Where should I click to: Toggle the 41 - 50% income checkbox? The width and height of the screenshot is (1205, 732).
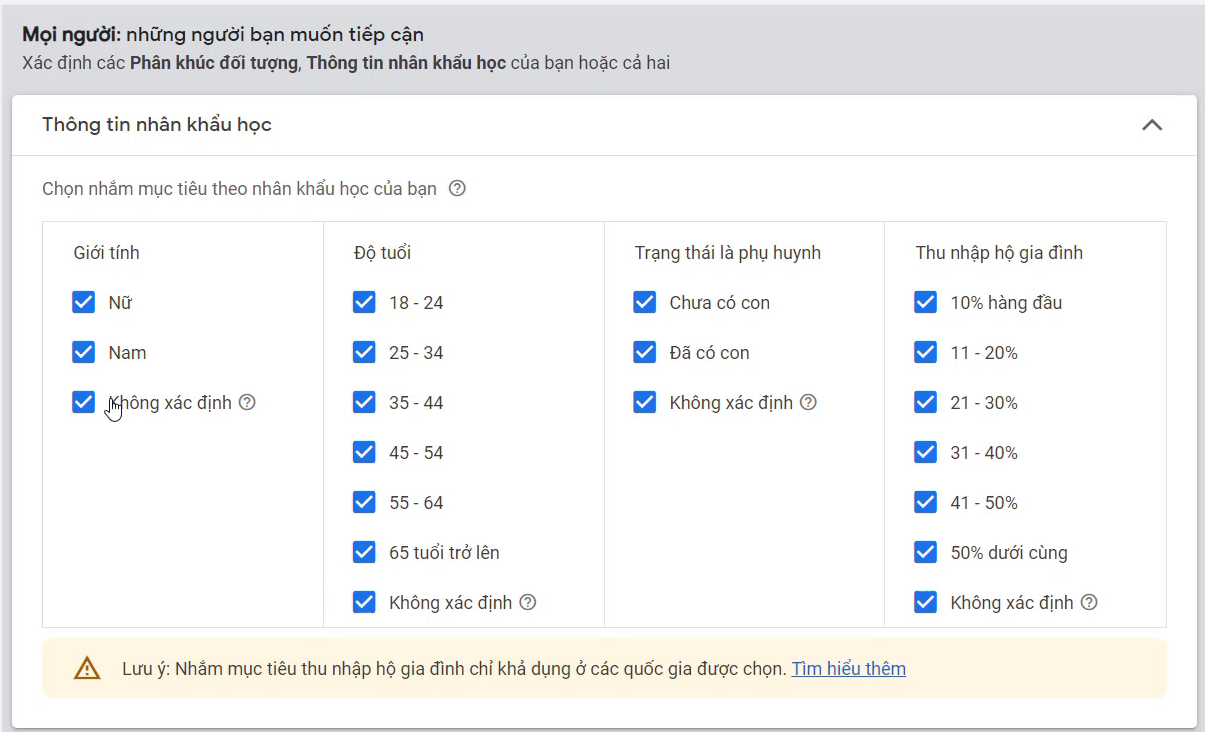click(x=925, y=503)
